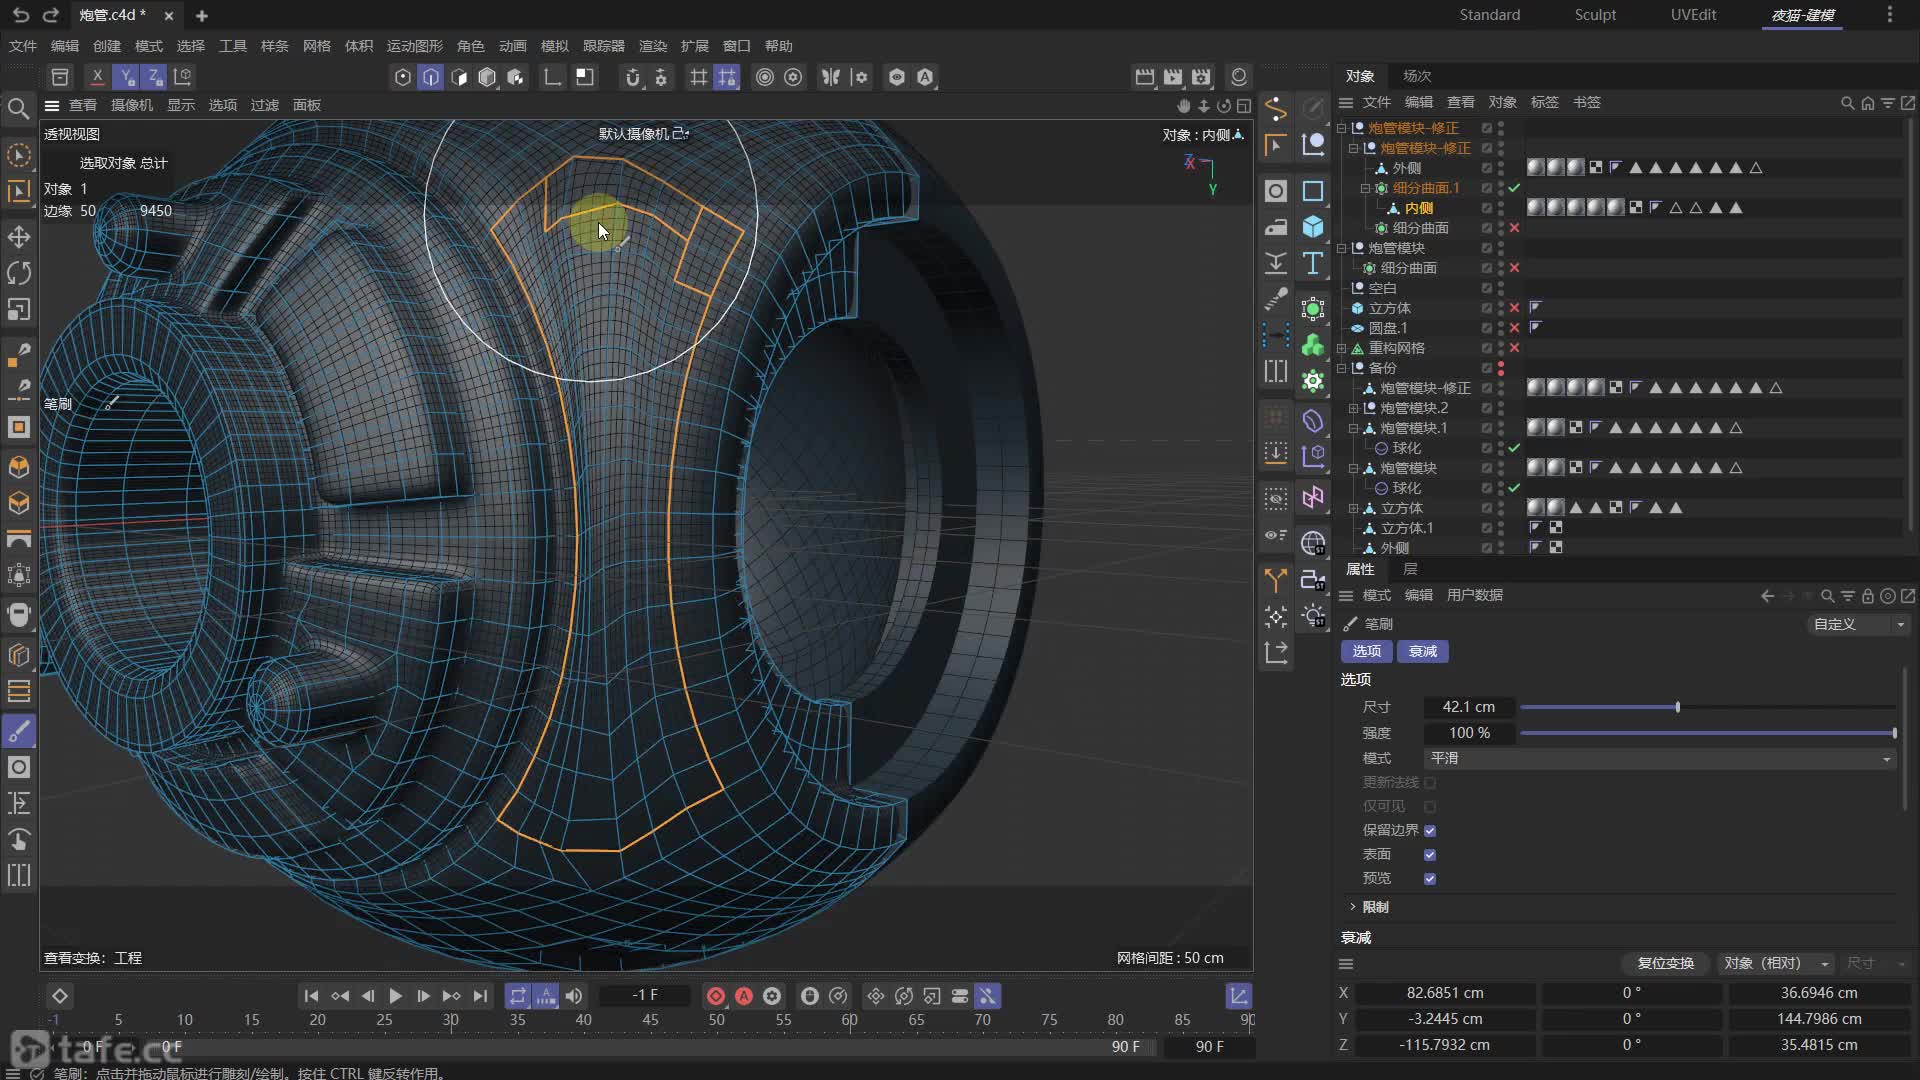Click the 复位变换 button

coord(1665,963)
